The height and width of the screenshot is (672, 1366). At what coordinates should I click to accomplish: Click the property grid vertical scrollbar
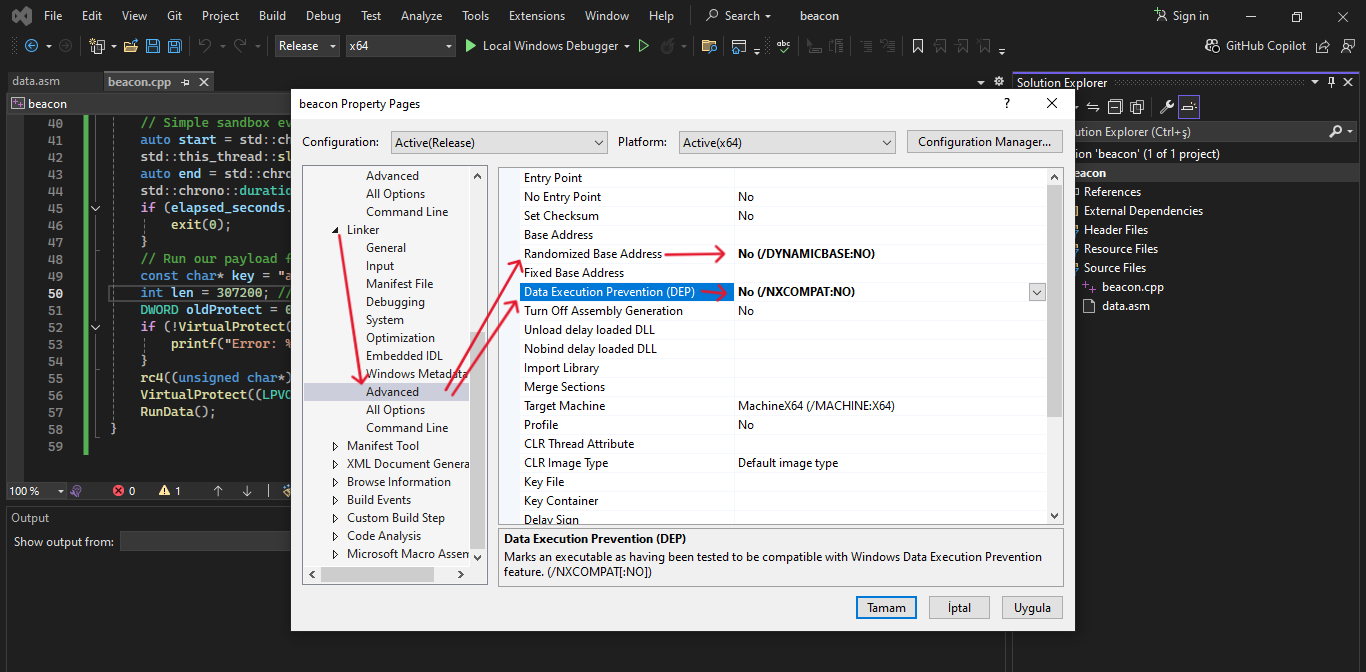pyautogui.click(x=1055, y=301)
